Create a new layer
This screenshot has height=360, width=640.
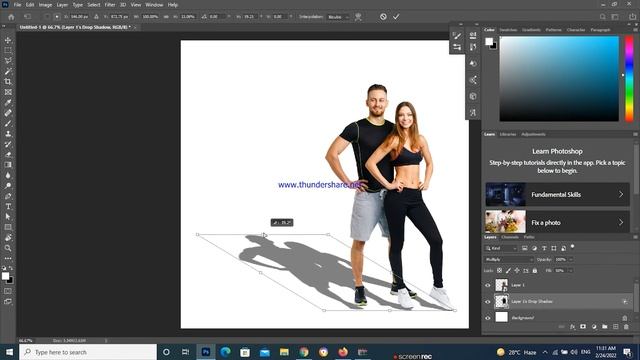[x=616, y=327]
